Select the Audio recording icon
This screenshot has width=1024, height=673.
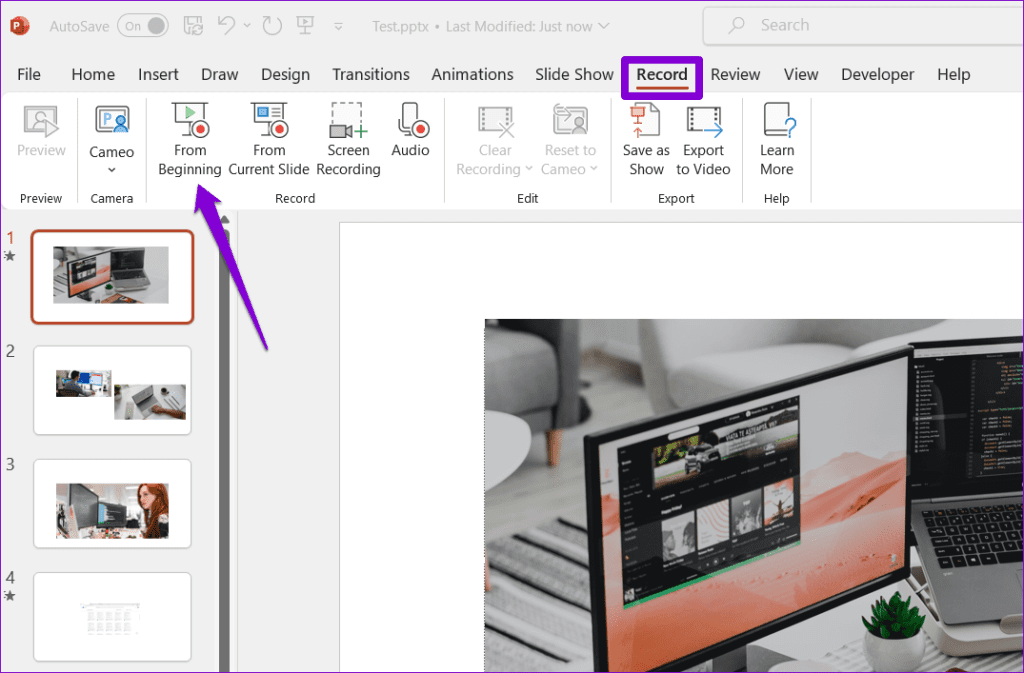click(x=411, y=130)
